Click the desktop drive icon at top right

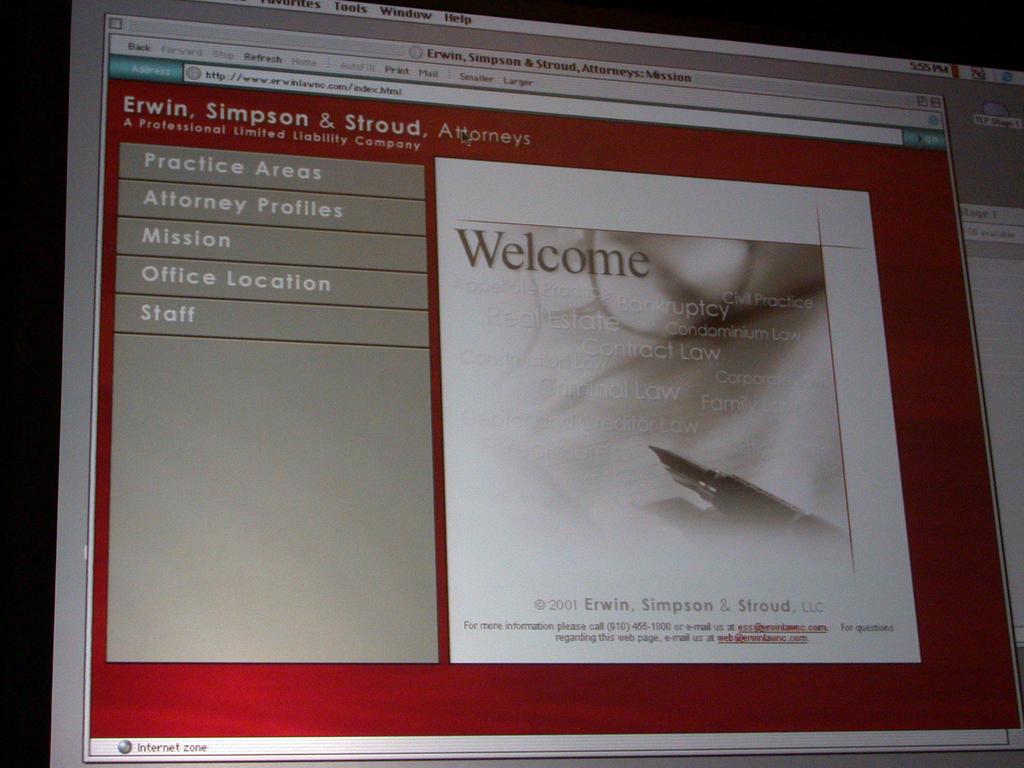click(x=994, y=110)
